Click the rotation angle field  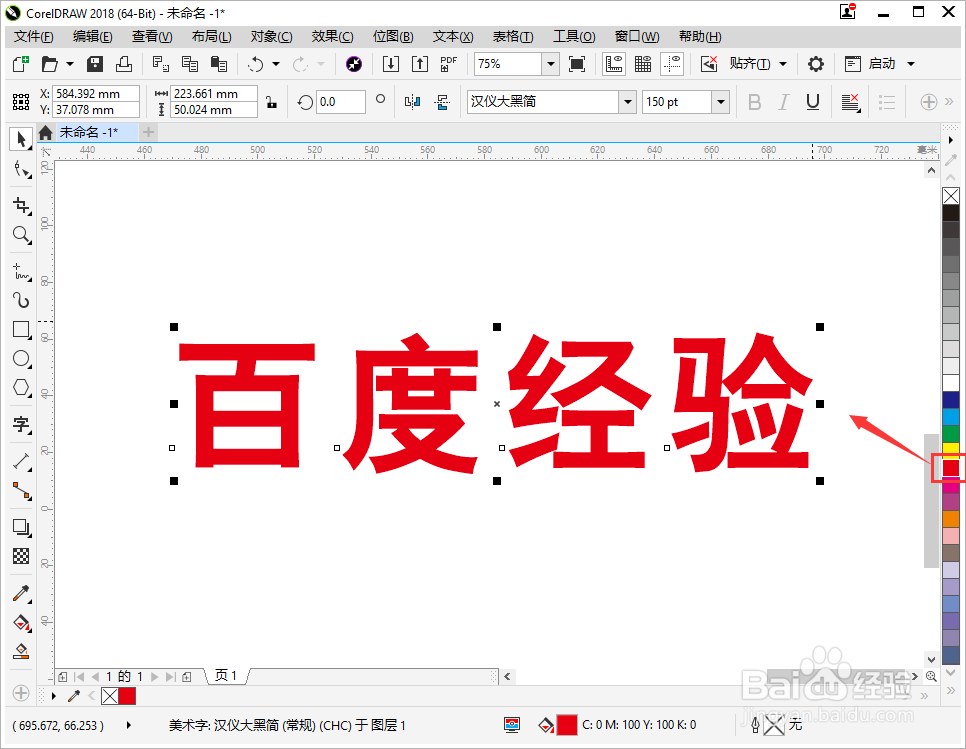click(x=341, y=102)
